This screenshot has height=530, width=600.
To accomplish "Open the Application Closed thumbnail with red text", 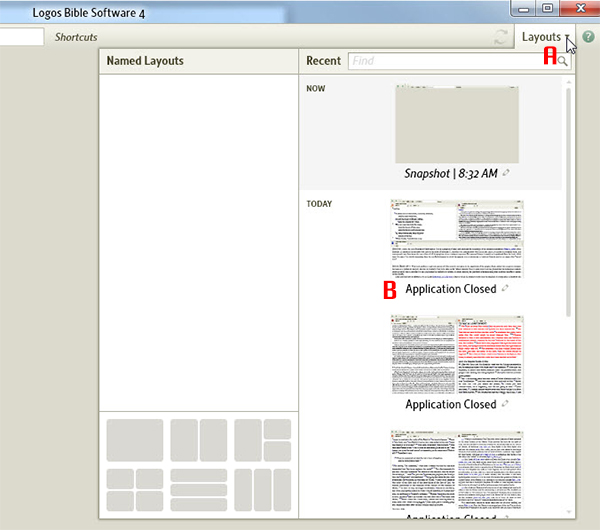I will coord(457,354).
